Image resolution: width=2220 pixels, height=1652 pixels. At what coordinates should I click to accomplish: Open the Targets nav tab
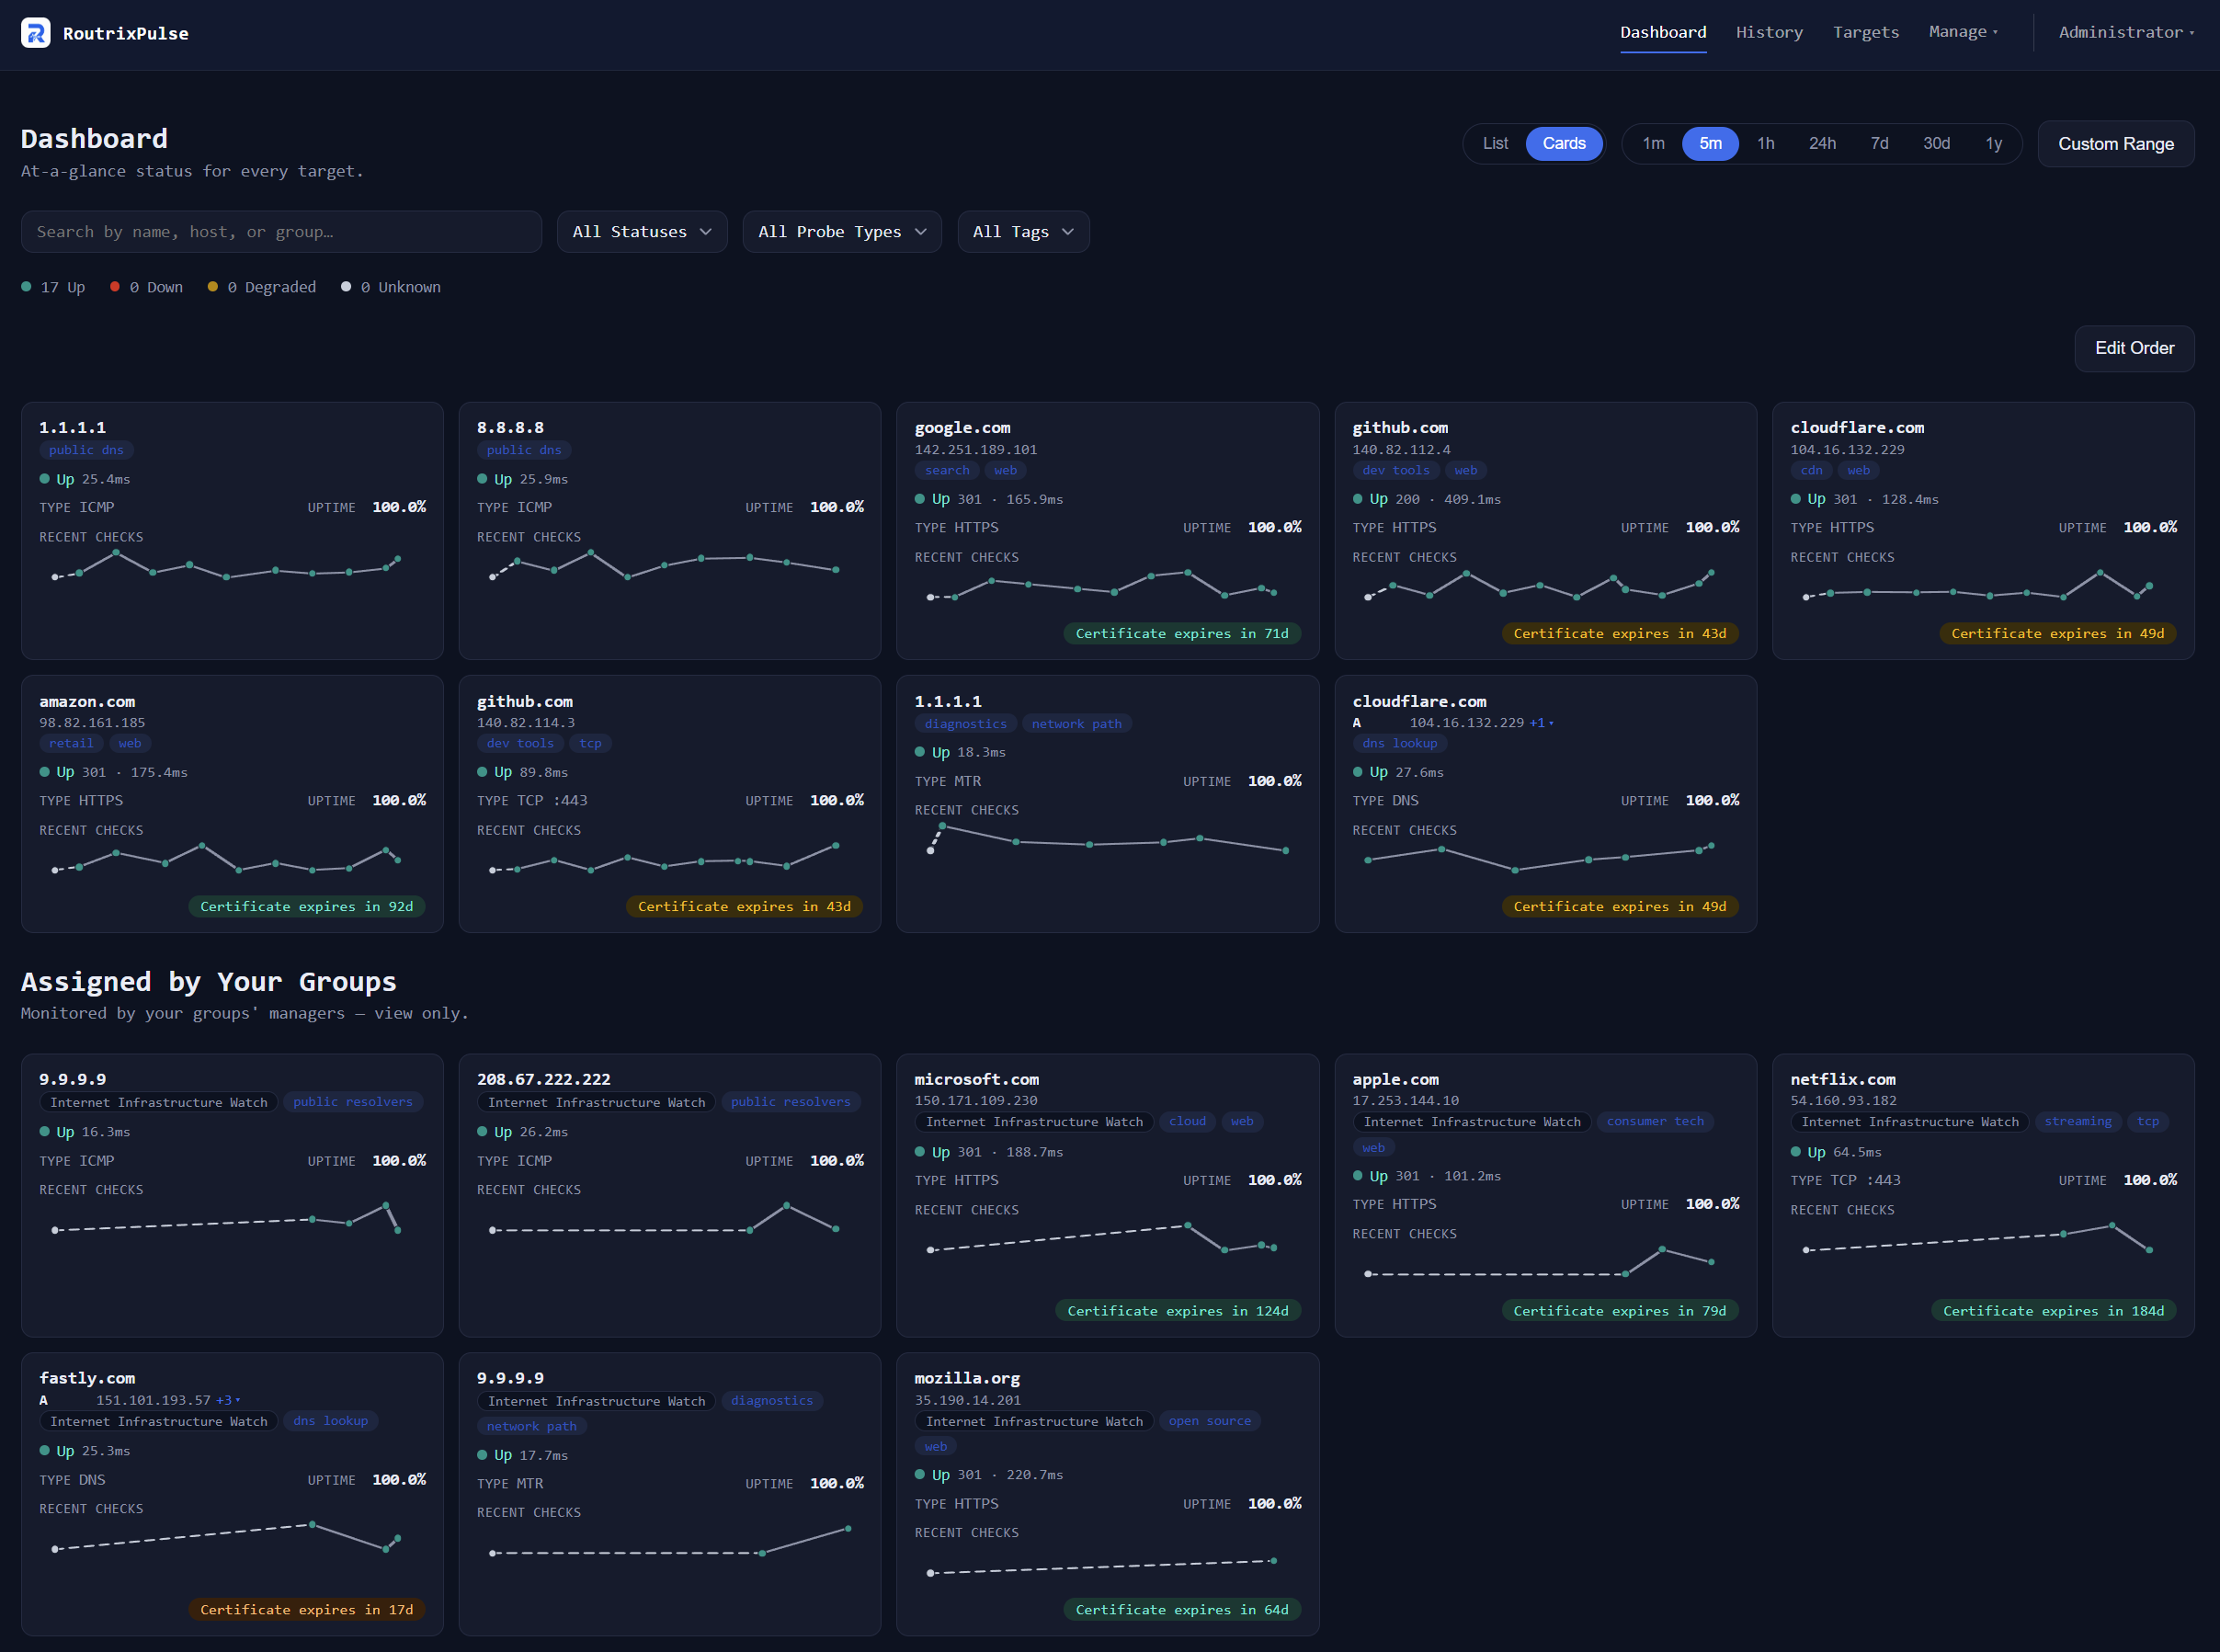(x=1865, y=32)
